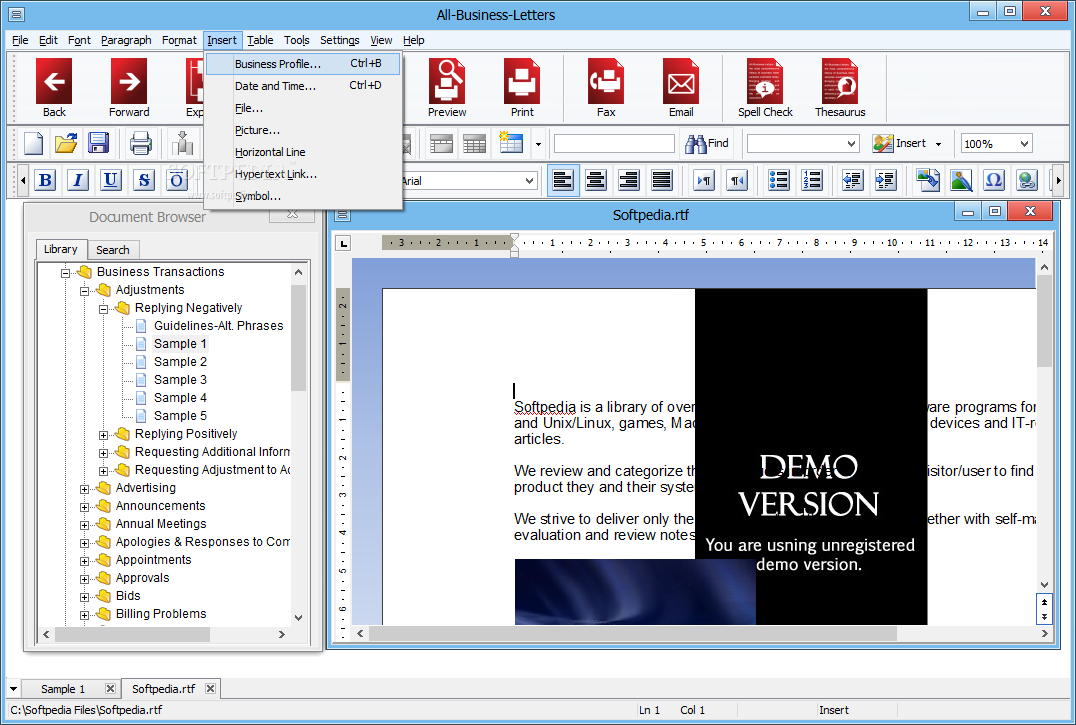Image resolution: width=1076 pixels, height=725 pixels.
Task: Send document via Fax icon
Action: coord(606,88)
